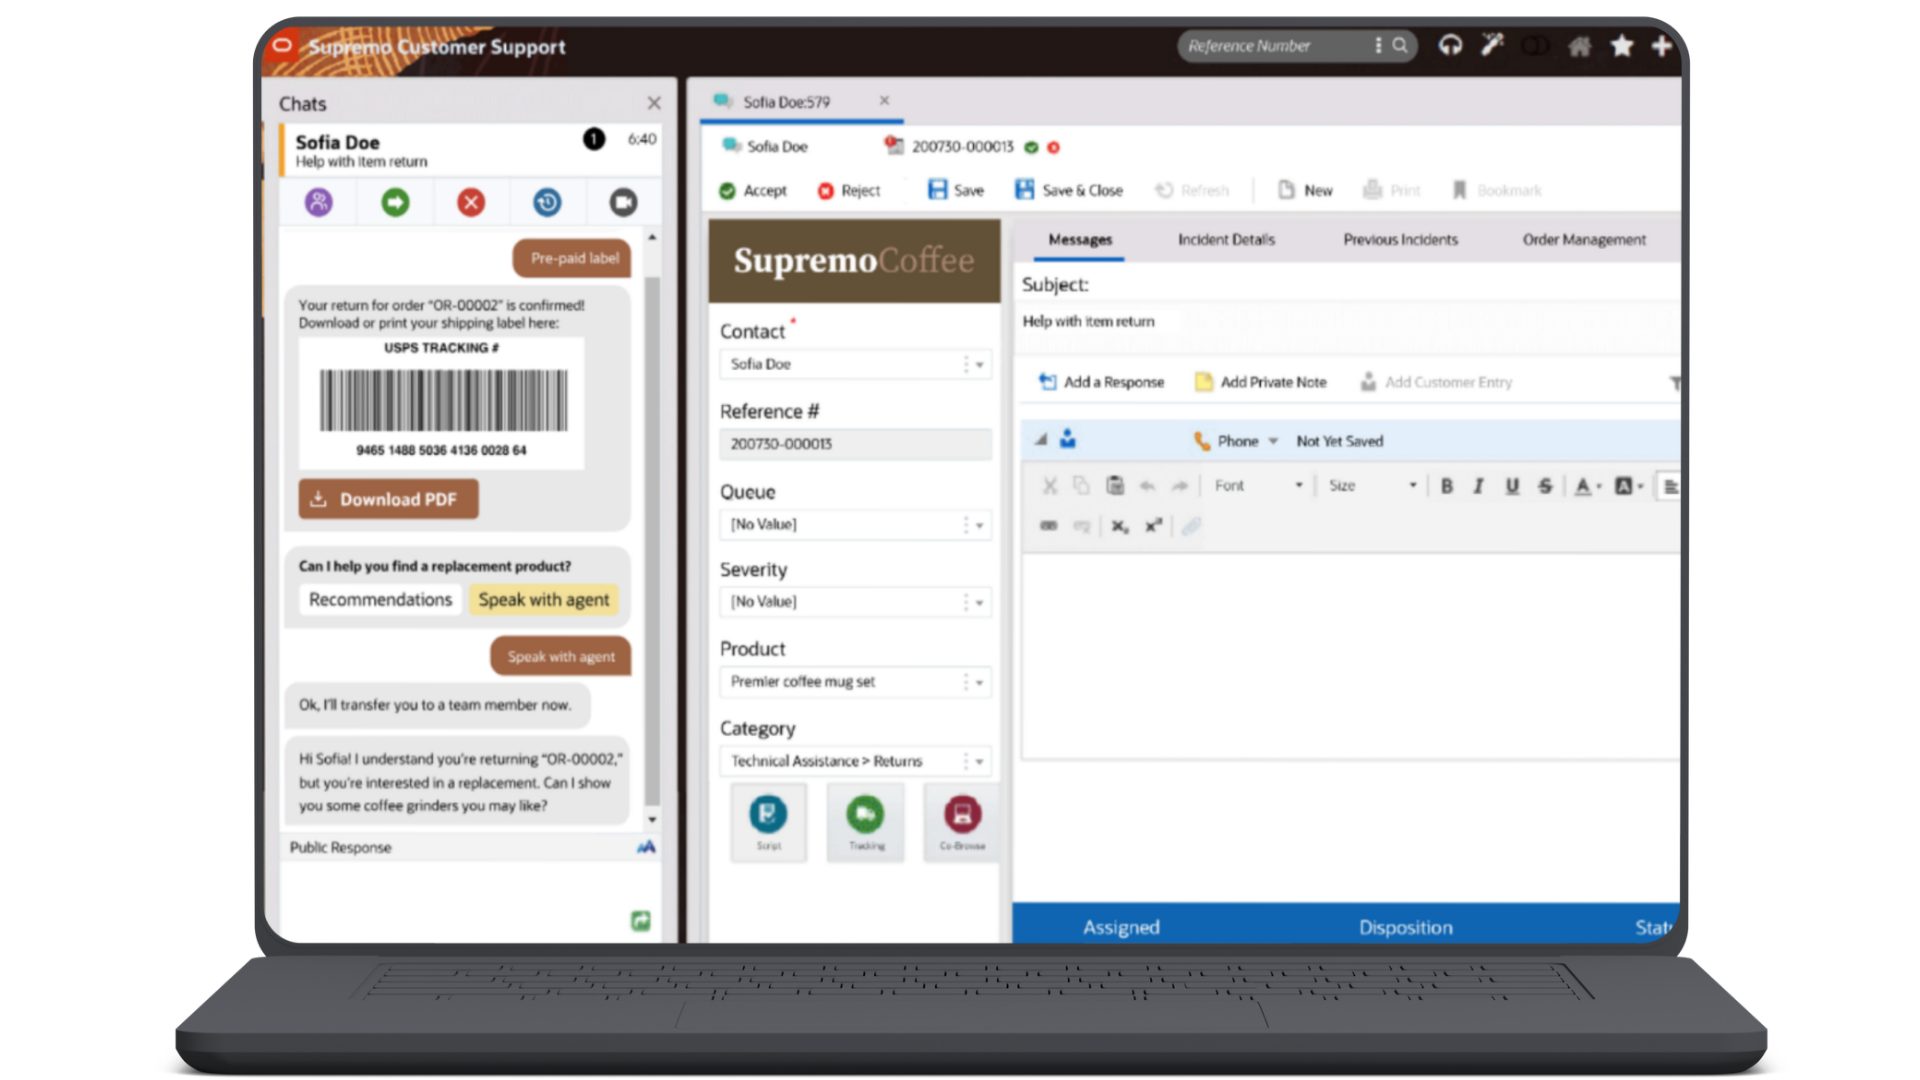Open the Script workspace icon
The image size is (1920, 1080).
coord(768,822)
